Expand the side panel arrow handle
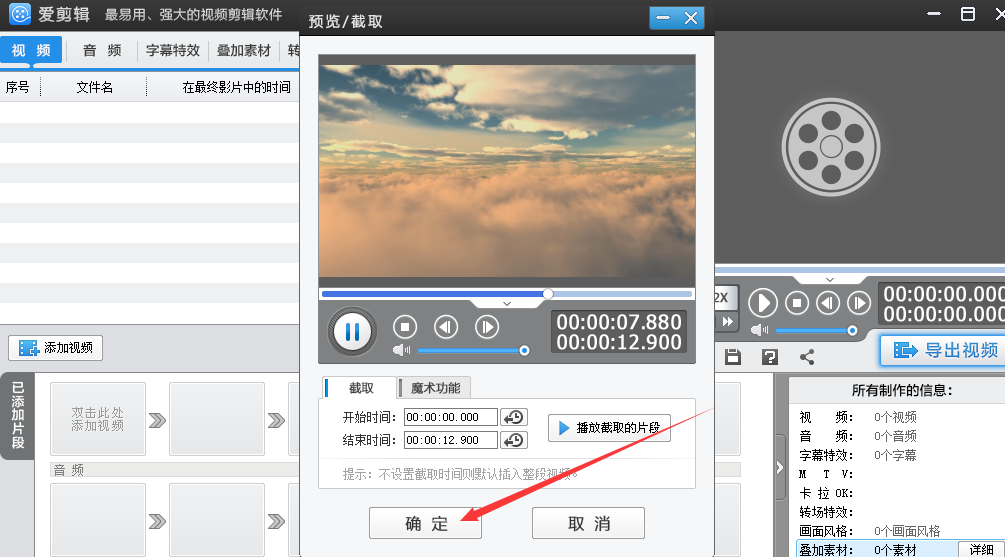The width and height of the screenshot is (1005, 557). click(780, 467)
